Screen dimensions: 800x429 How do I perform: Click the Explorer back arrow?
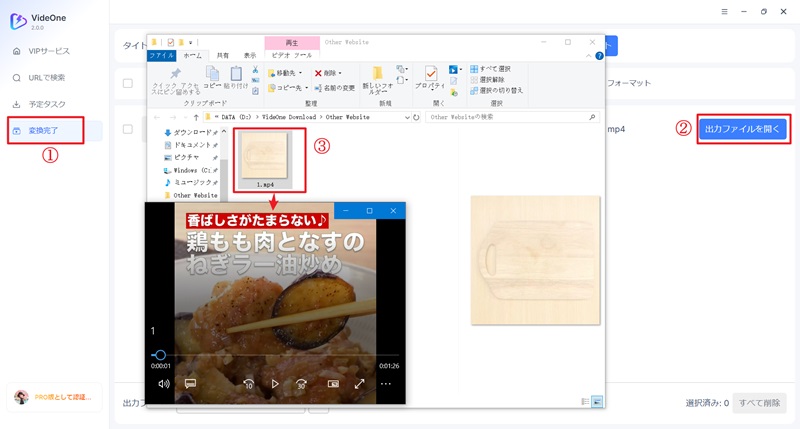coord(157,117)
